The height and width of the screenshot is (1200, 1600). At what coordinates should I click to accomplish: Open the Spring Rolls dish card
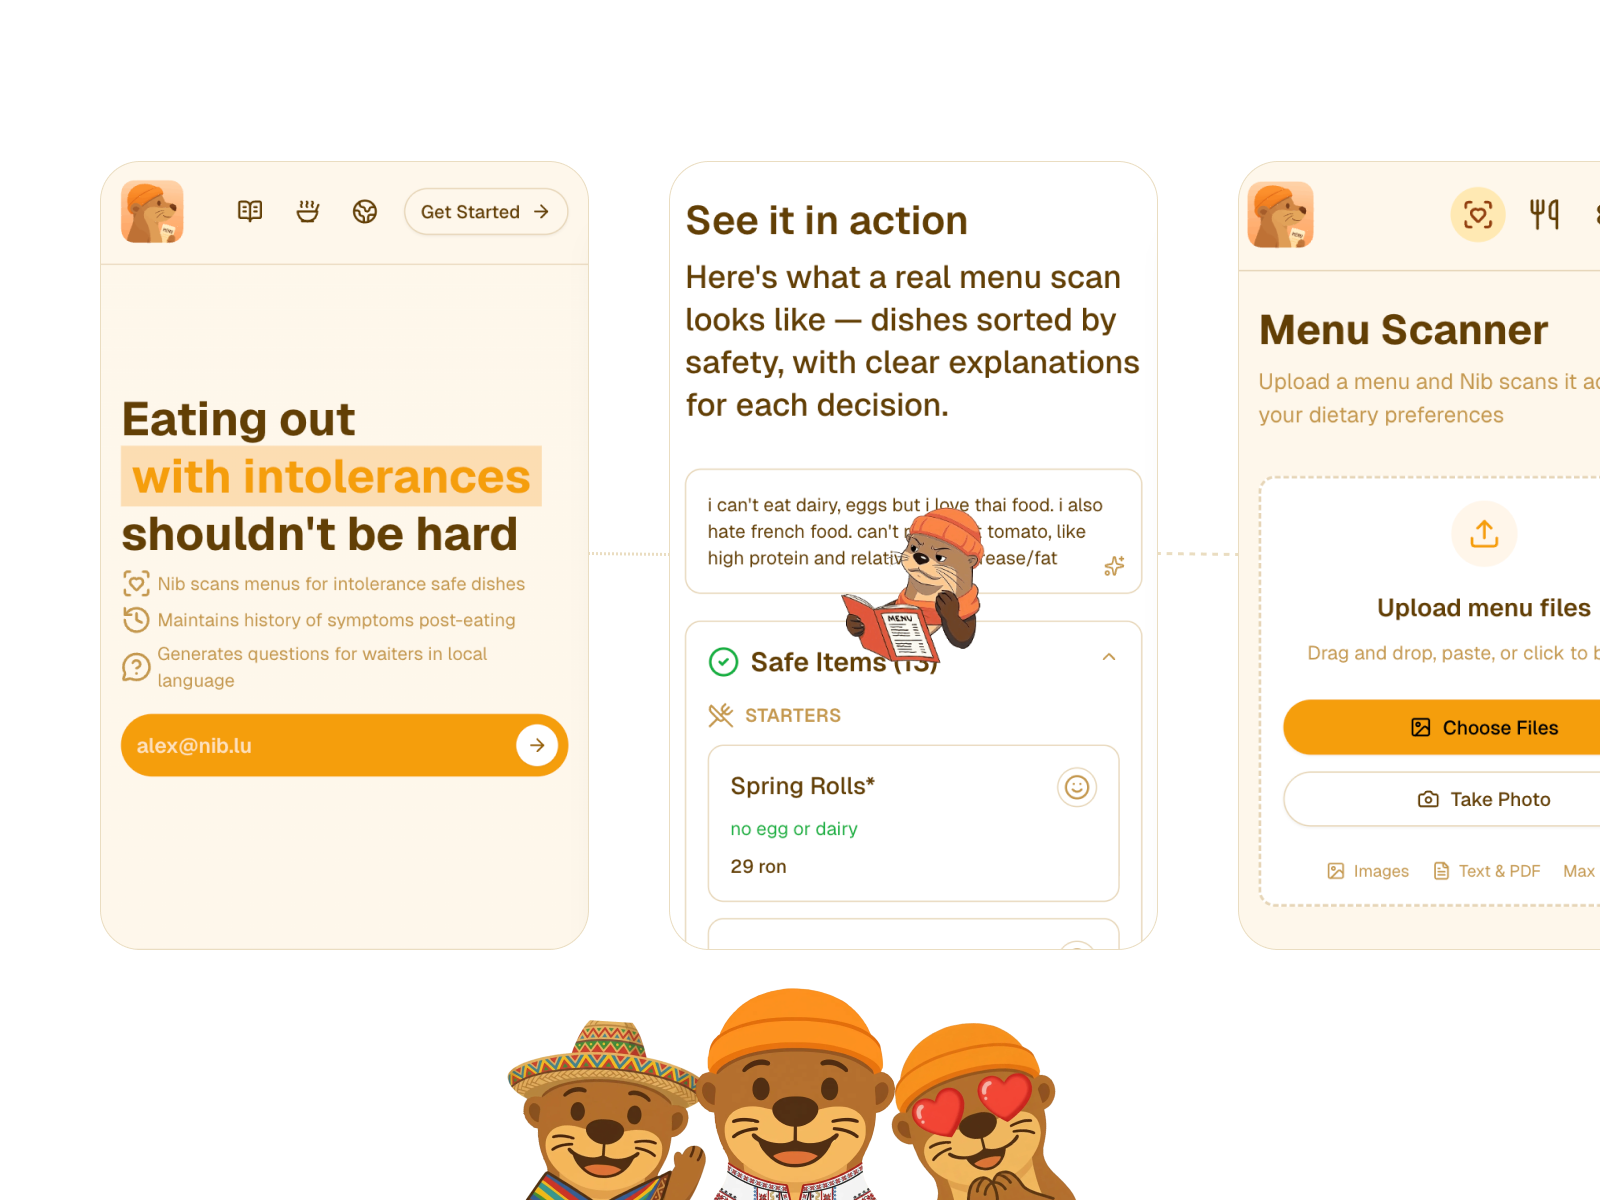913,823
